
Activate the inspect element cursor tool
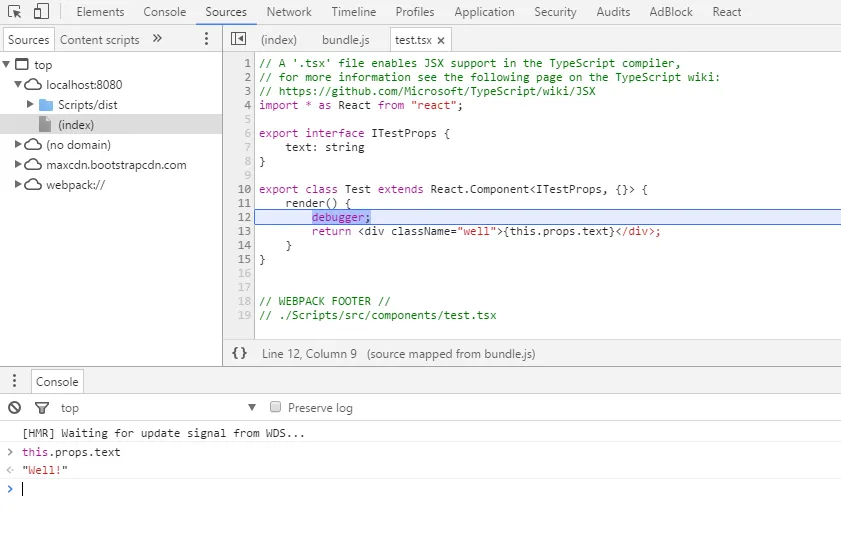tap(14, 12)
